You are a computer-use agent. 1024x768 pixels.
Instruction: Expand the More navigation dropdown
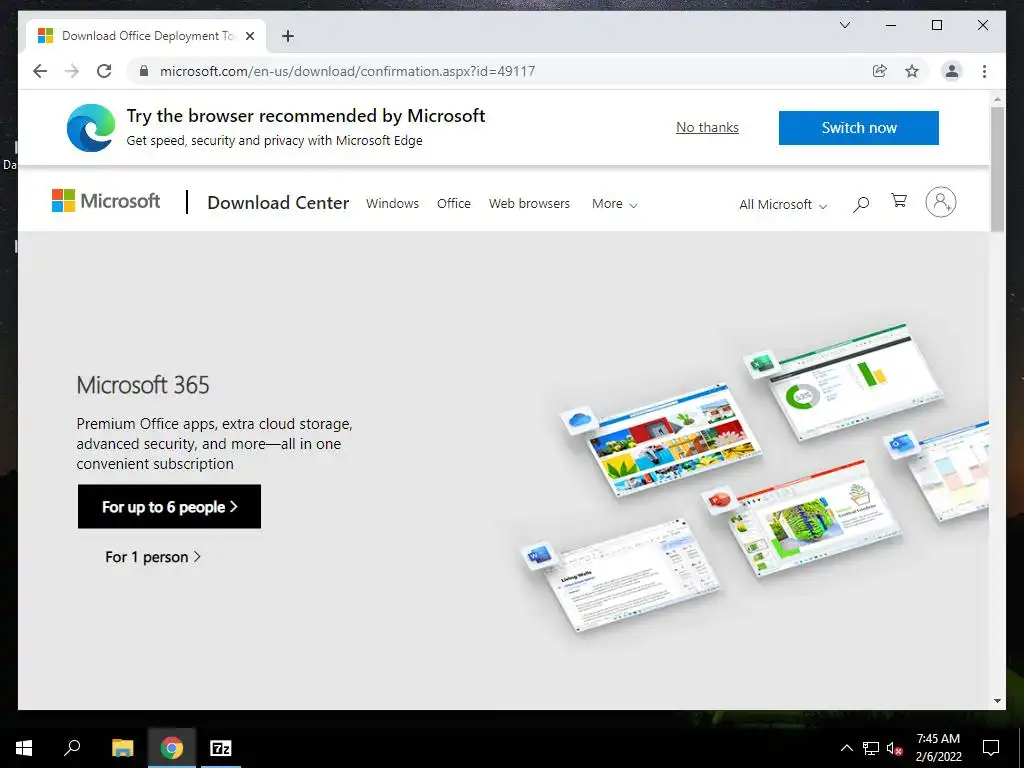tap(615, 204)
